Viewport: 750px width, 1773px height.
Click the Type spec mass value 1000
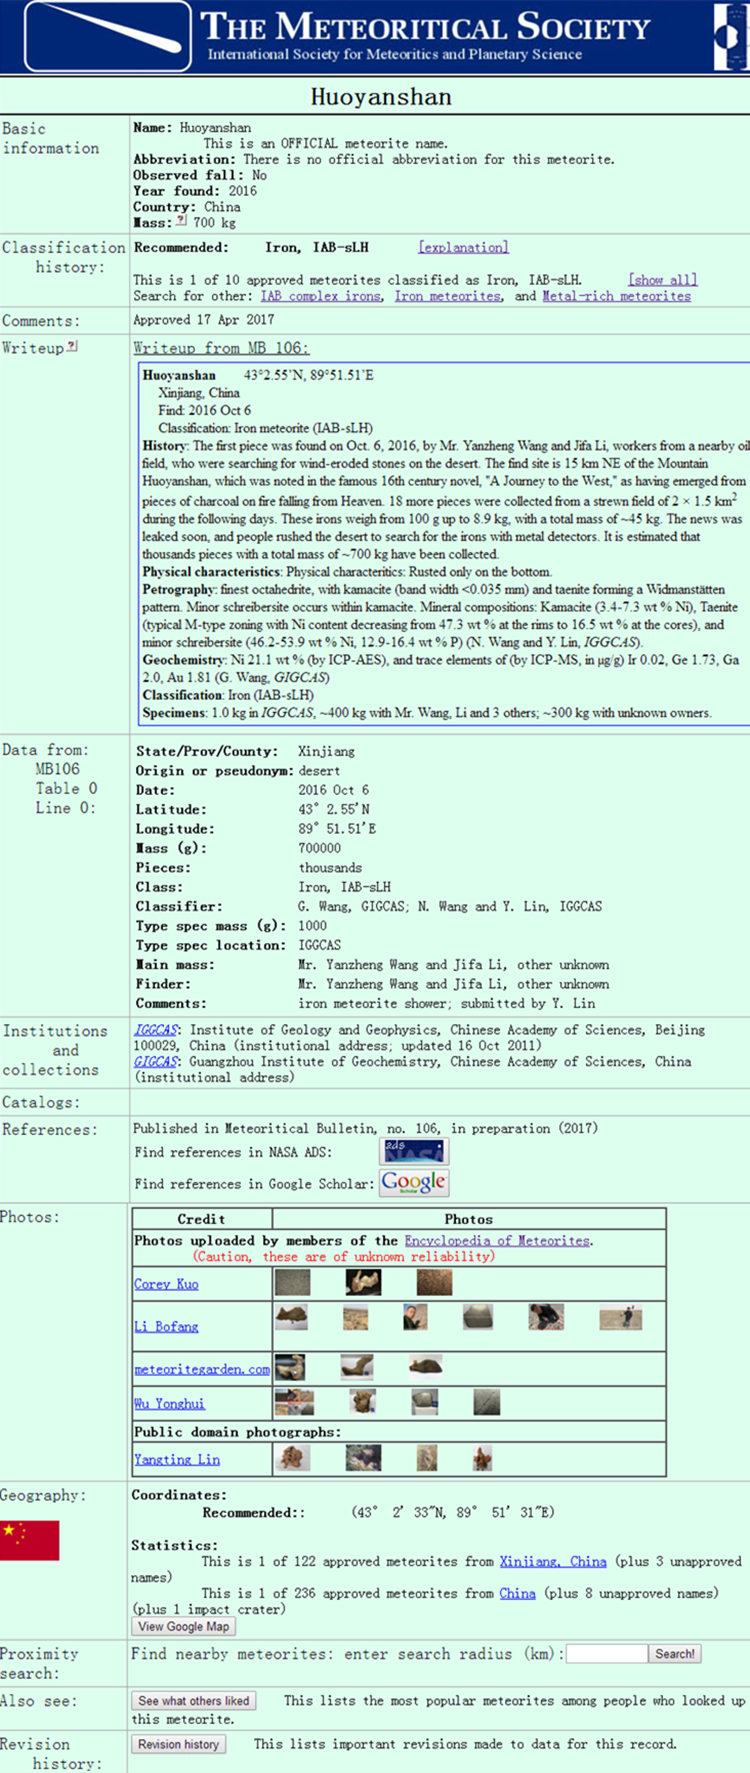click(x=312, y=926)
